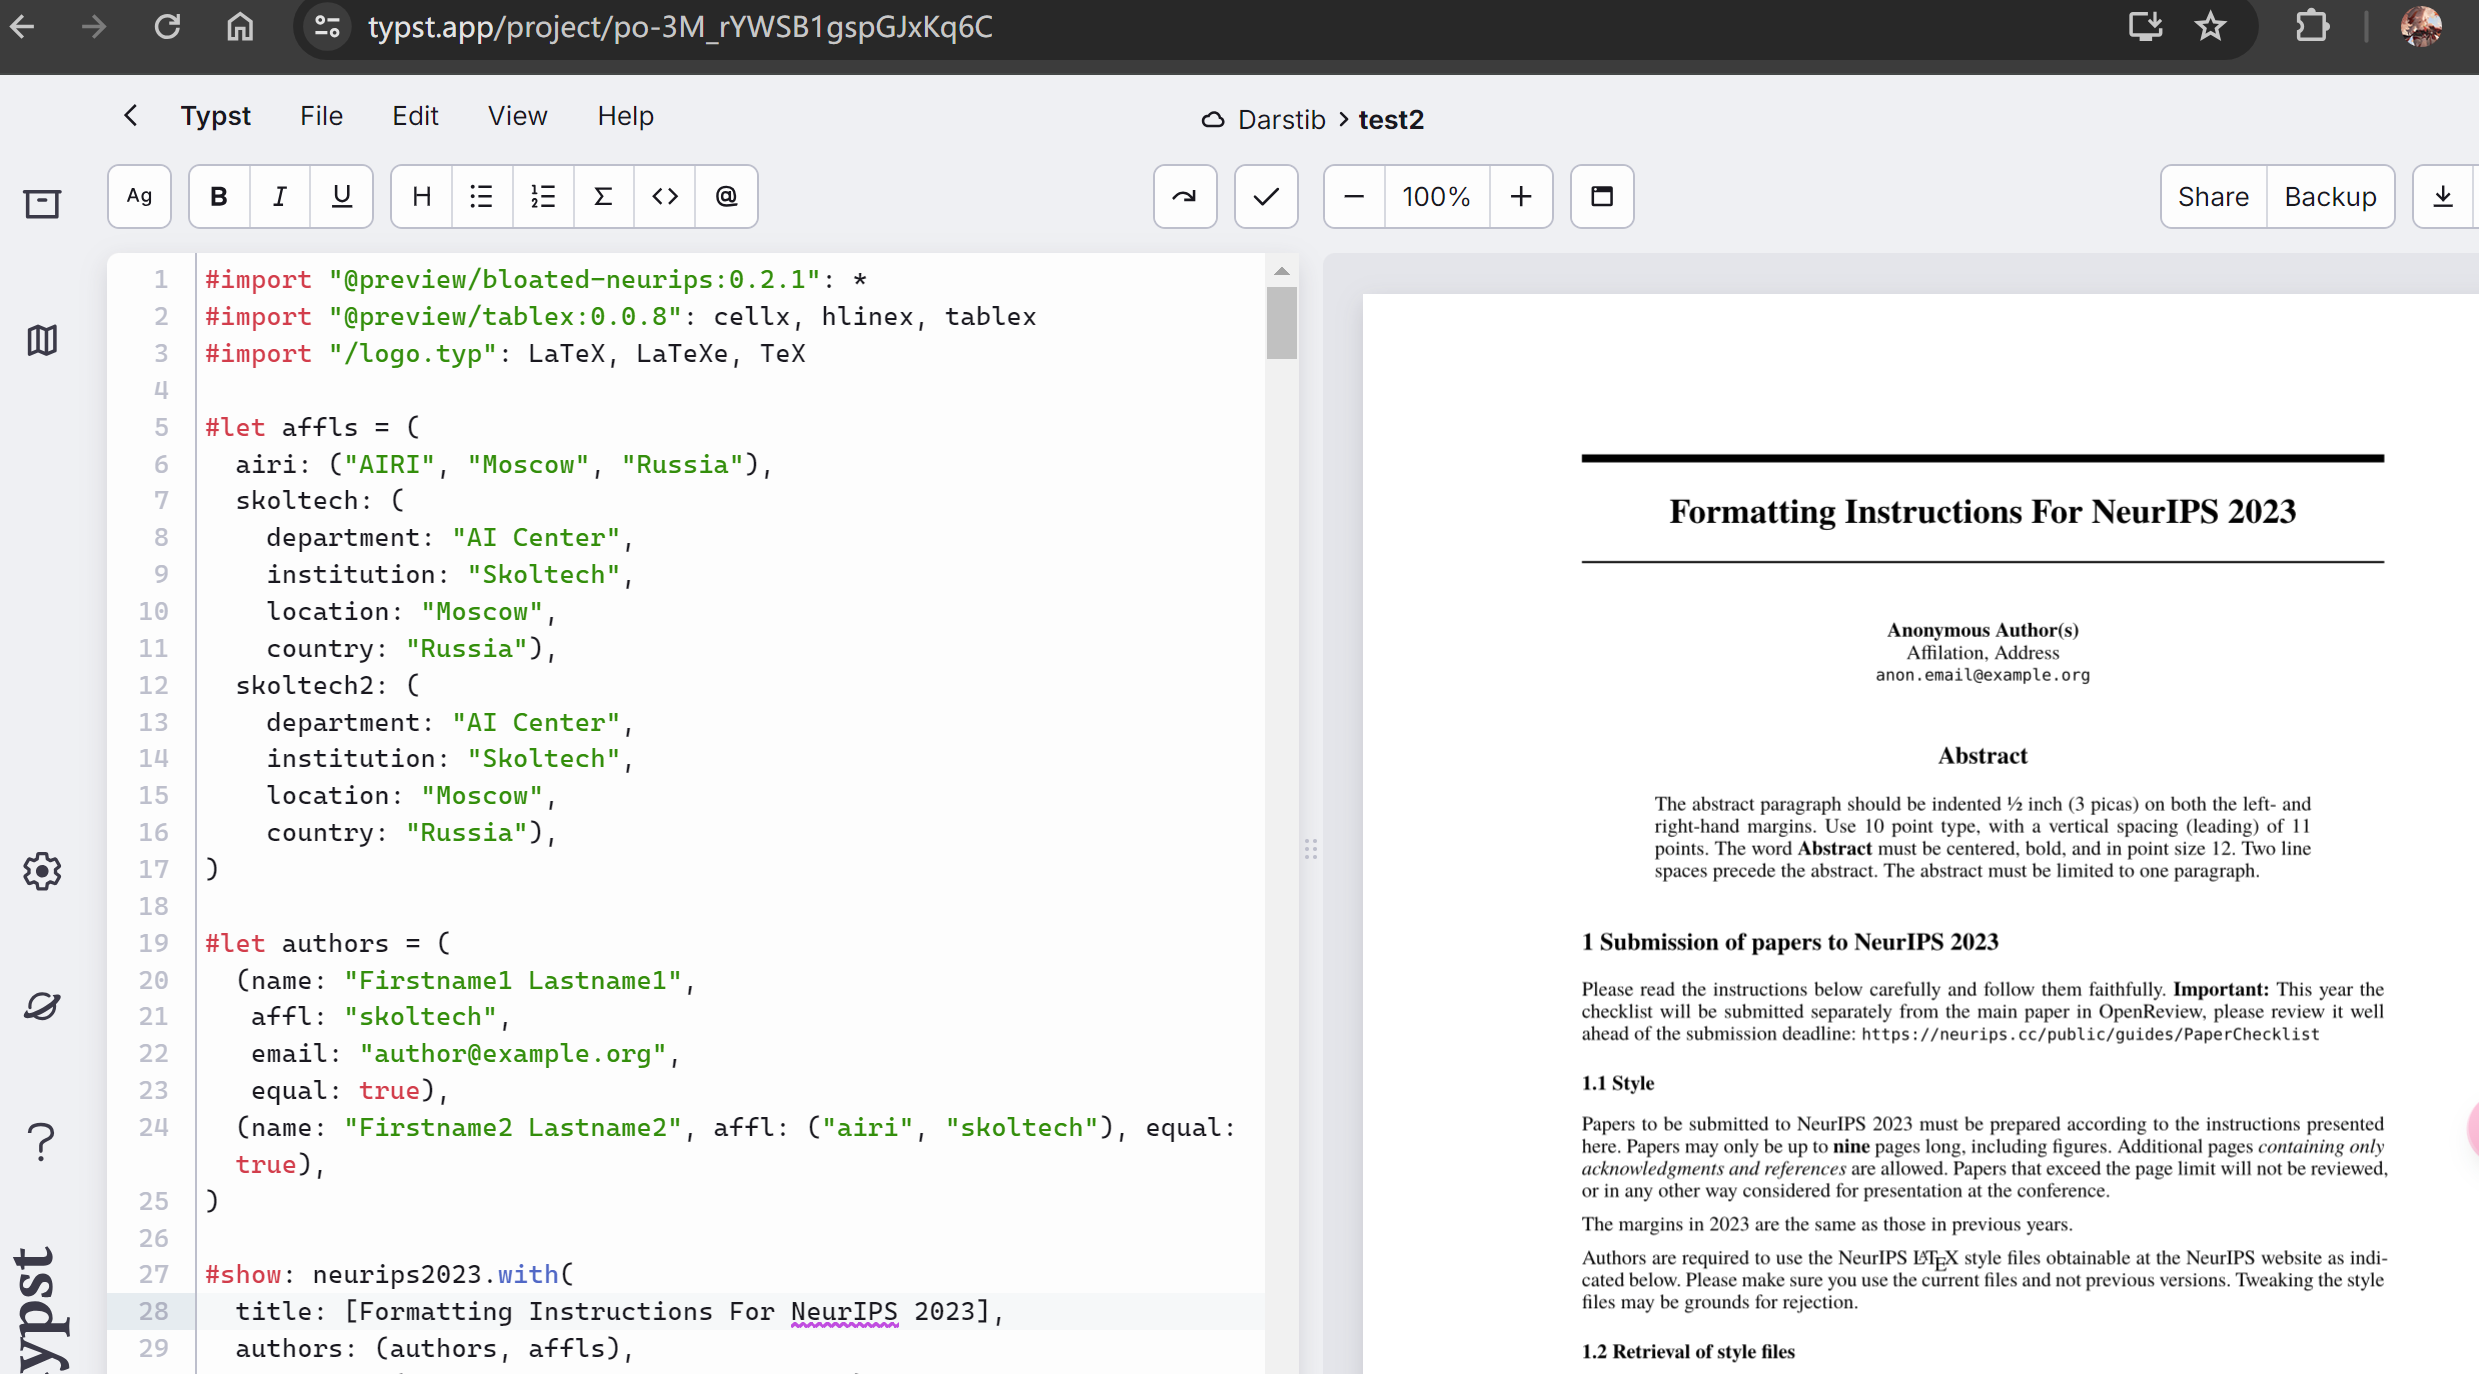Insert code block with angle brackets icon
This screenshot has width=2479, height=1374.
(x=665, y=196)
